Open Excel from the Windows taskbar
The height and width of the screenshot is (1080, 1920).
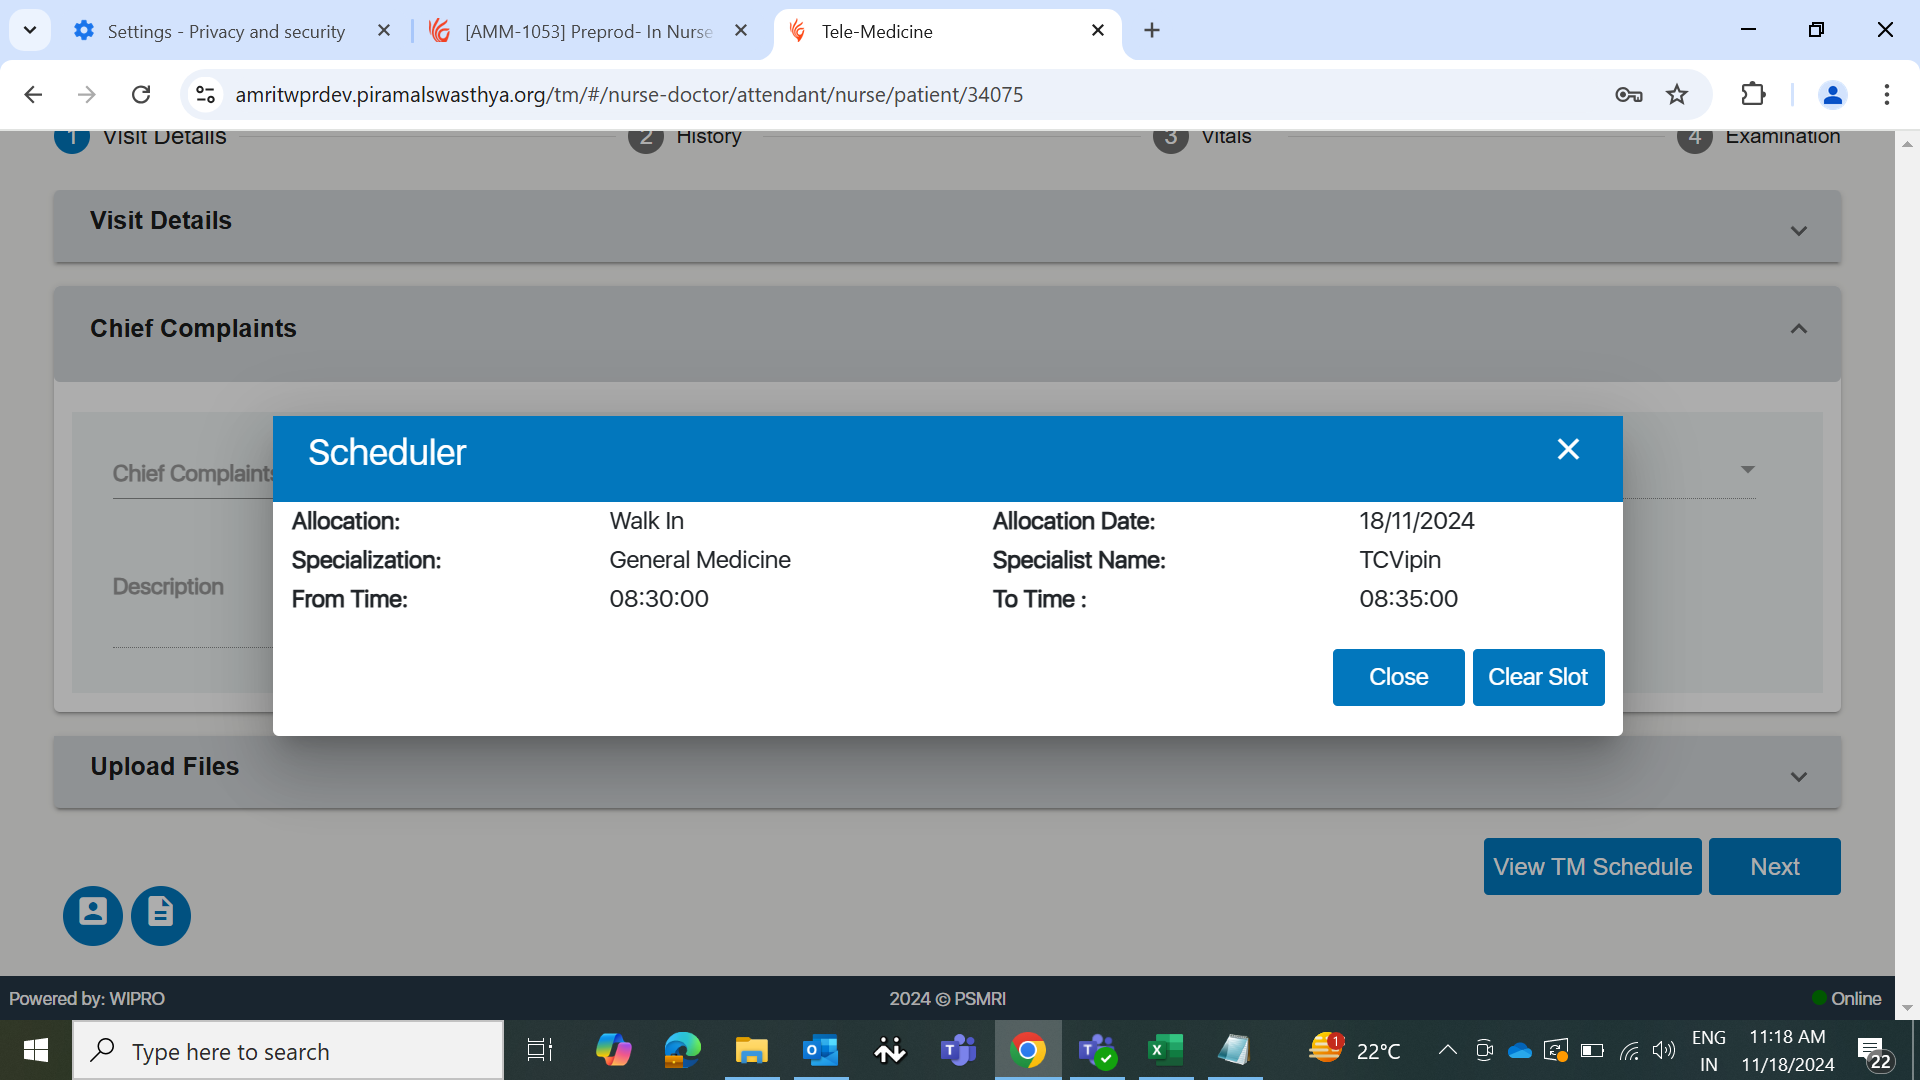pos(1164,1050)
